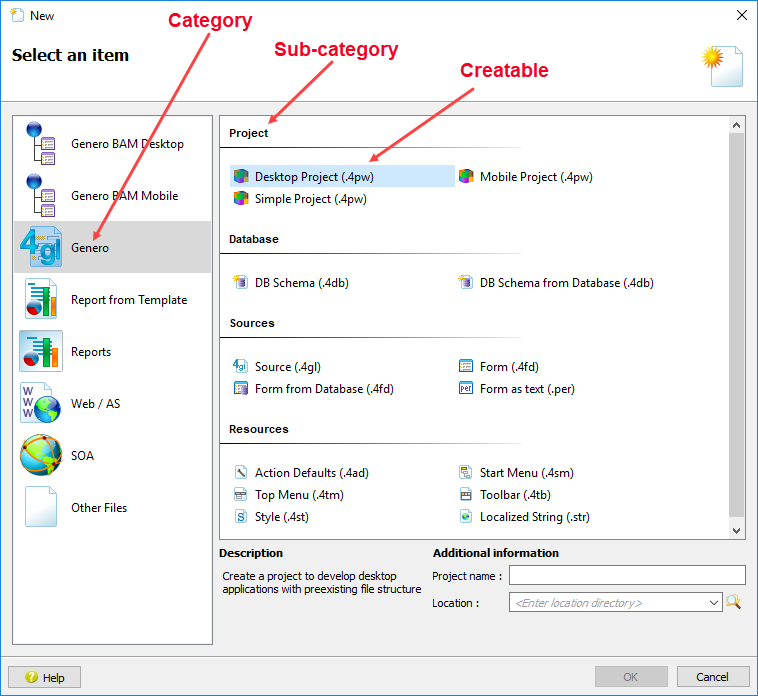758x696 pixels.
Task: Select DB Schema from Database (.4db)
Action: click(x=565, y=283)
